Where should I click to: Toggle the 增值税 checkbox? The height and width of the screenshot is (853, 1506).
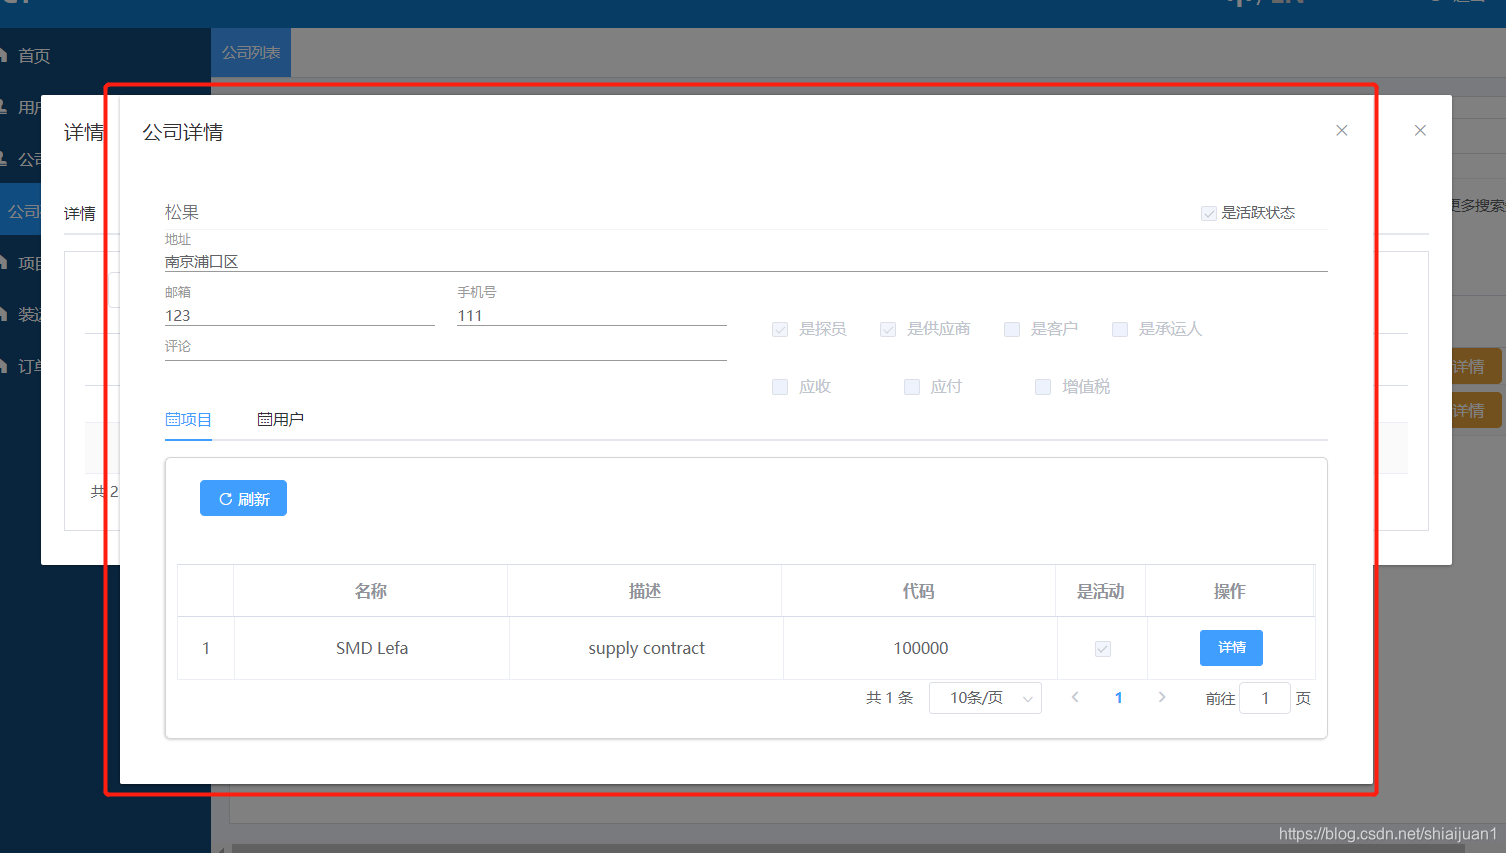(1043, 387)
